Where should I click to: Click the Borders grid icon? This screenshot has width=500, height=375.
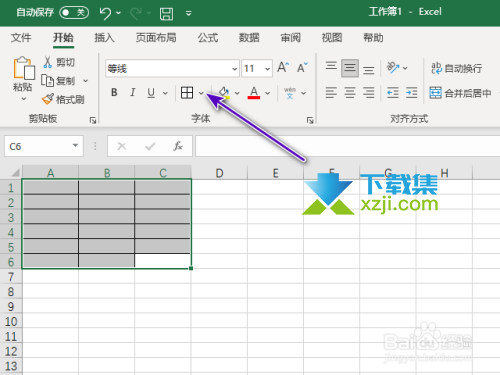pyautogui.click(x=187, y=92)
